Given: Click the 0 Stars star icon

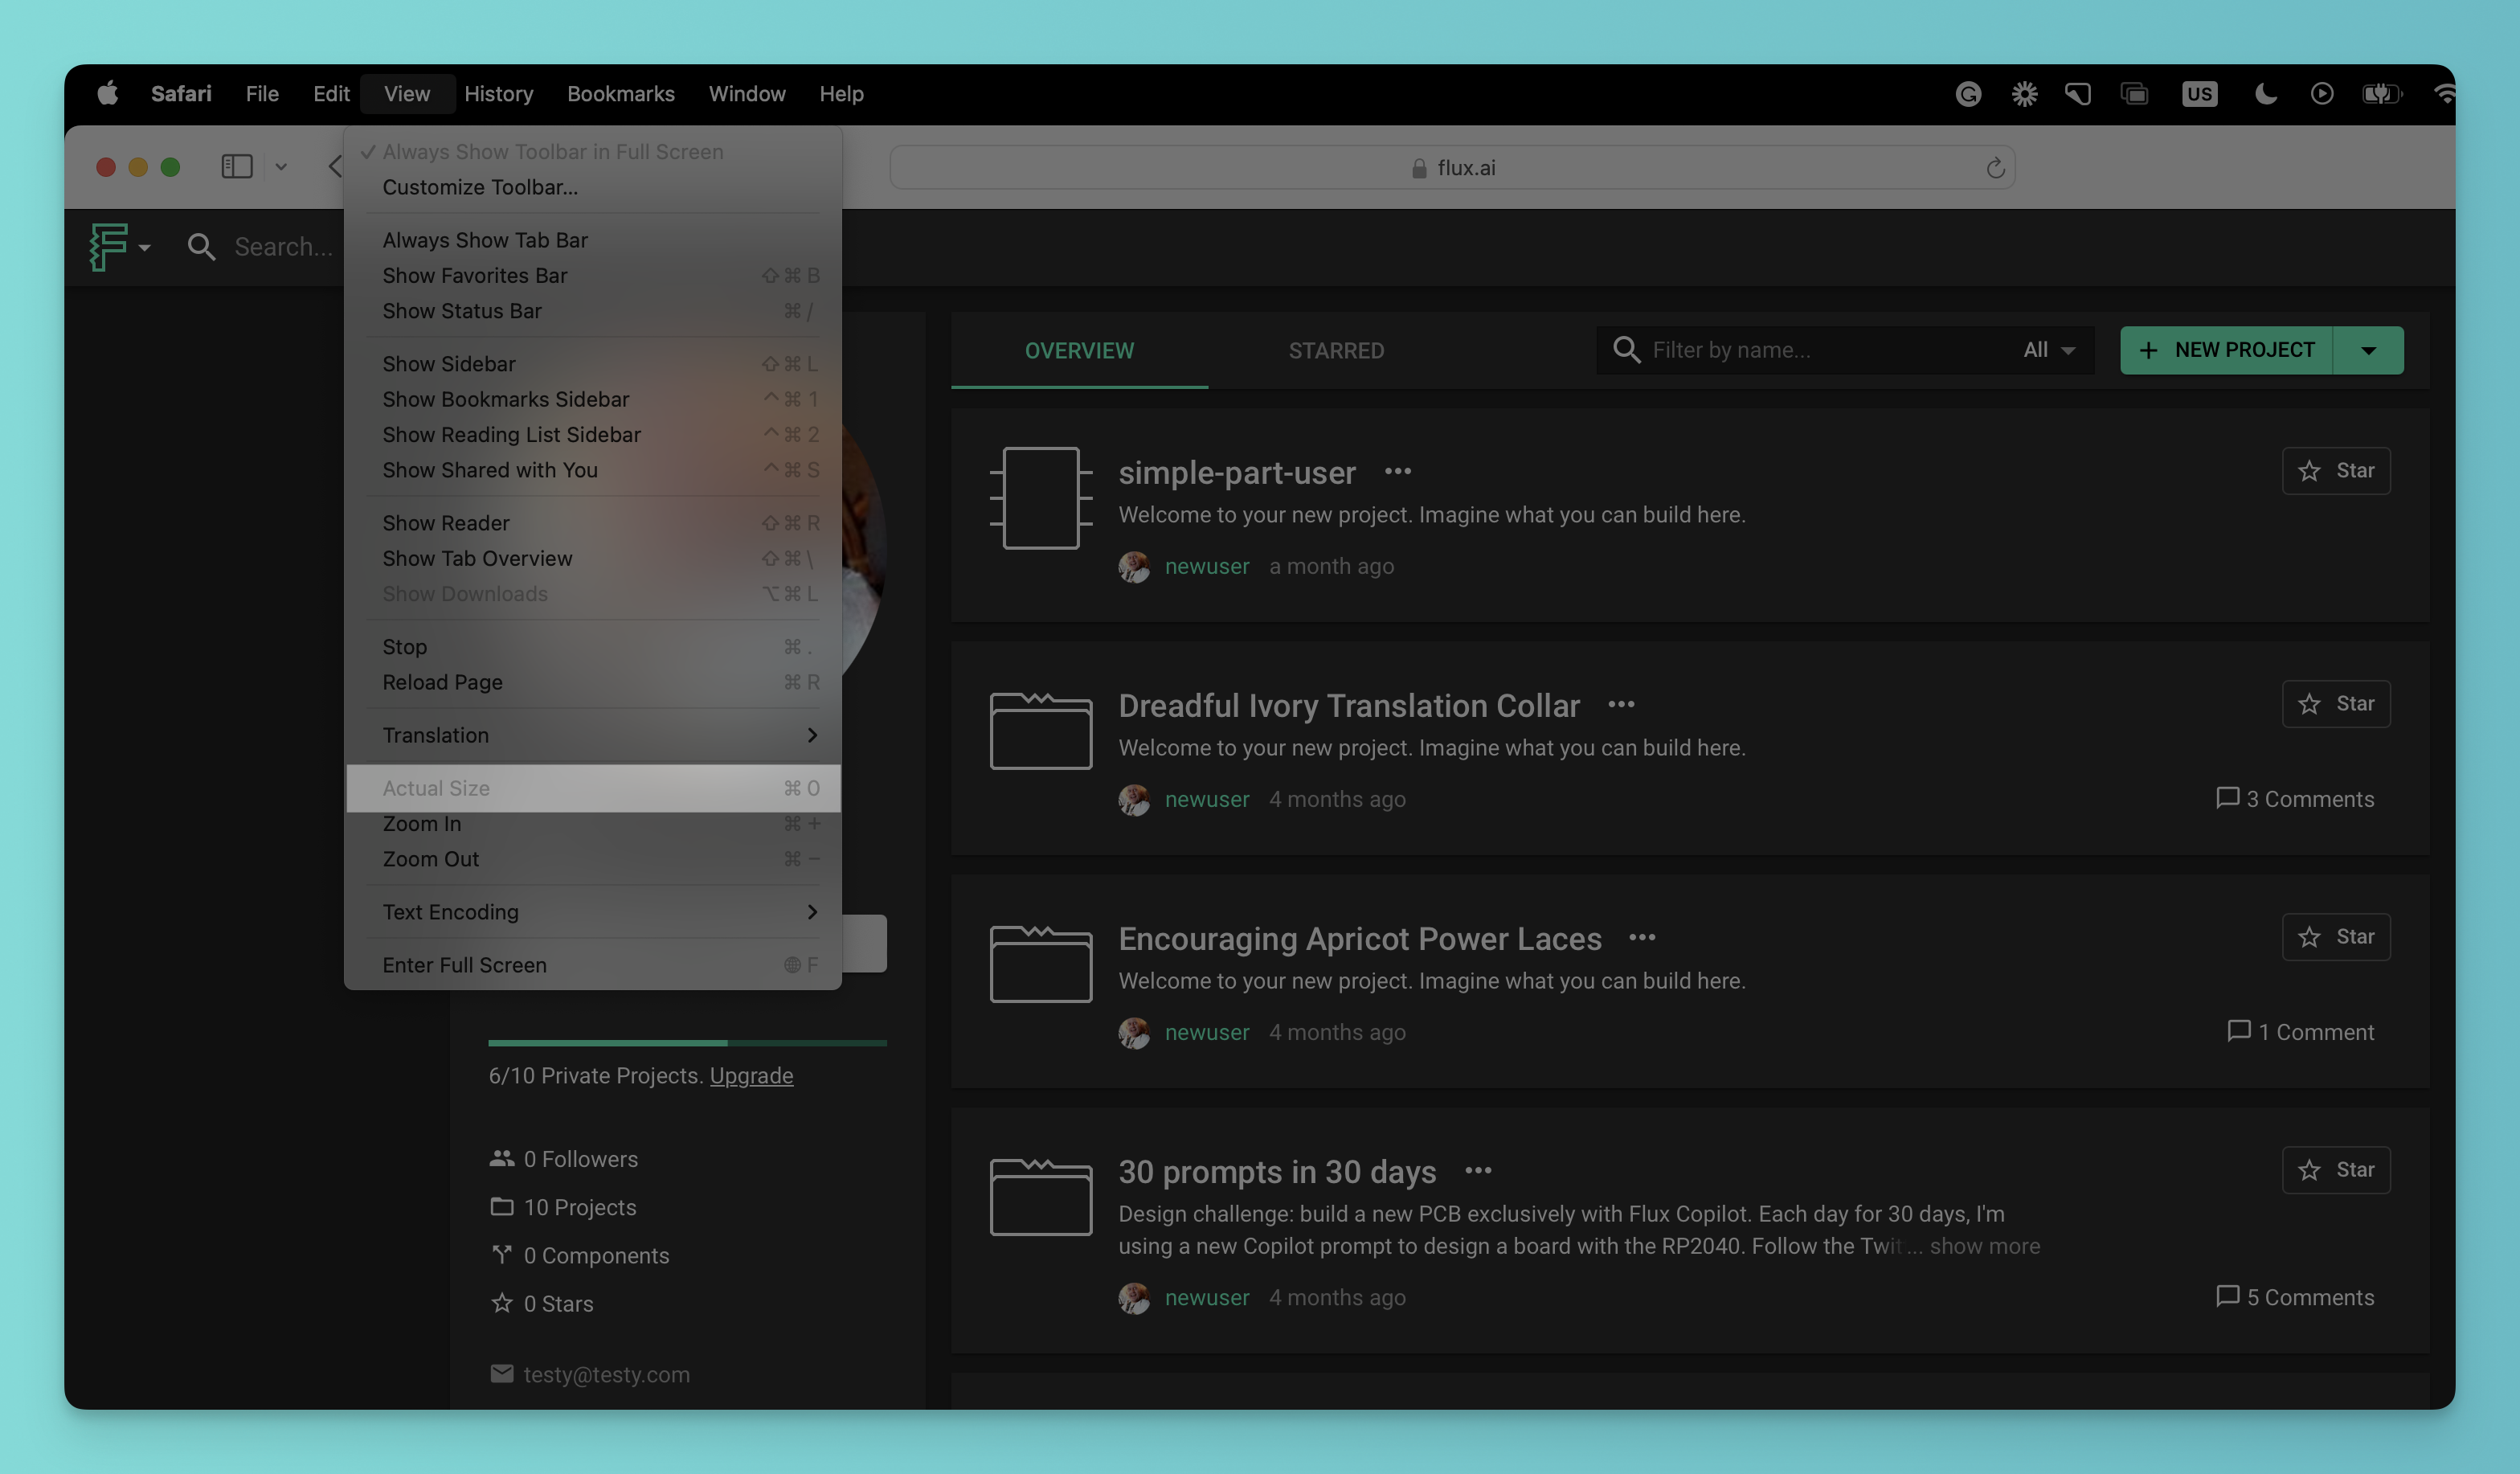Looking at the screenshot, I should click(x=501, y=1302).
